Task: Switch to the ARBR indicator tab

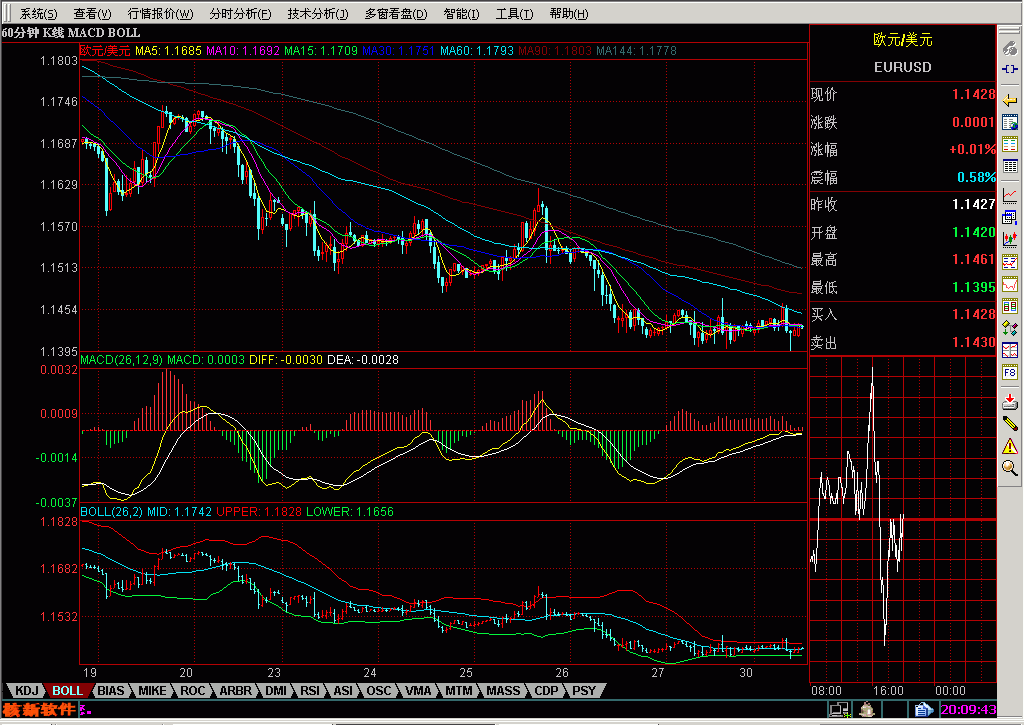Action: pyautogui.click(x=235, y=690)
